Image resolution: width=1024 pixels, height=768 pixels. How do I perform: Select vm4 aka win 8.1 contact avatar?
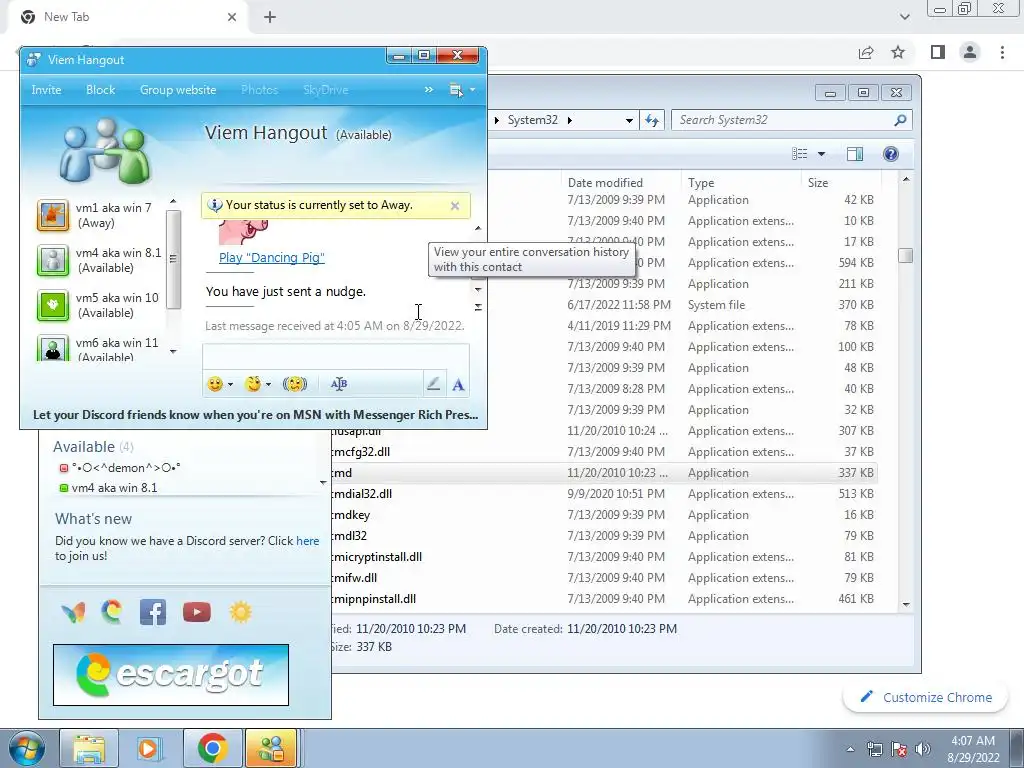pyautogui.click(x=53, y=260)
